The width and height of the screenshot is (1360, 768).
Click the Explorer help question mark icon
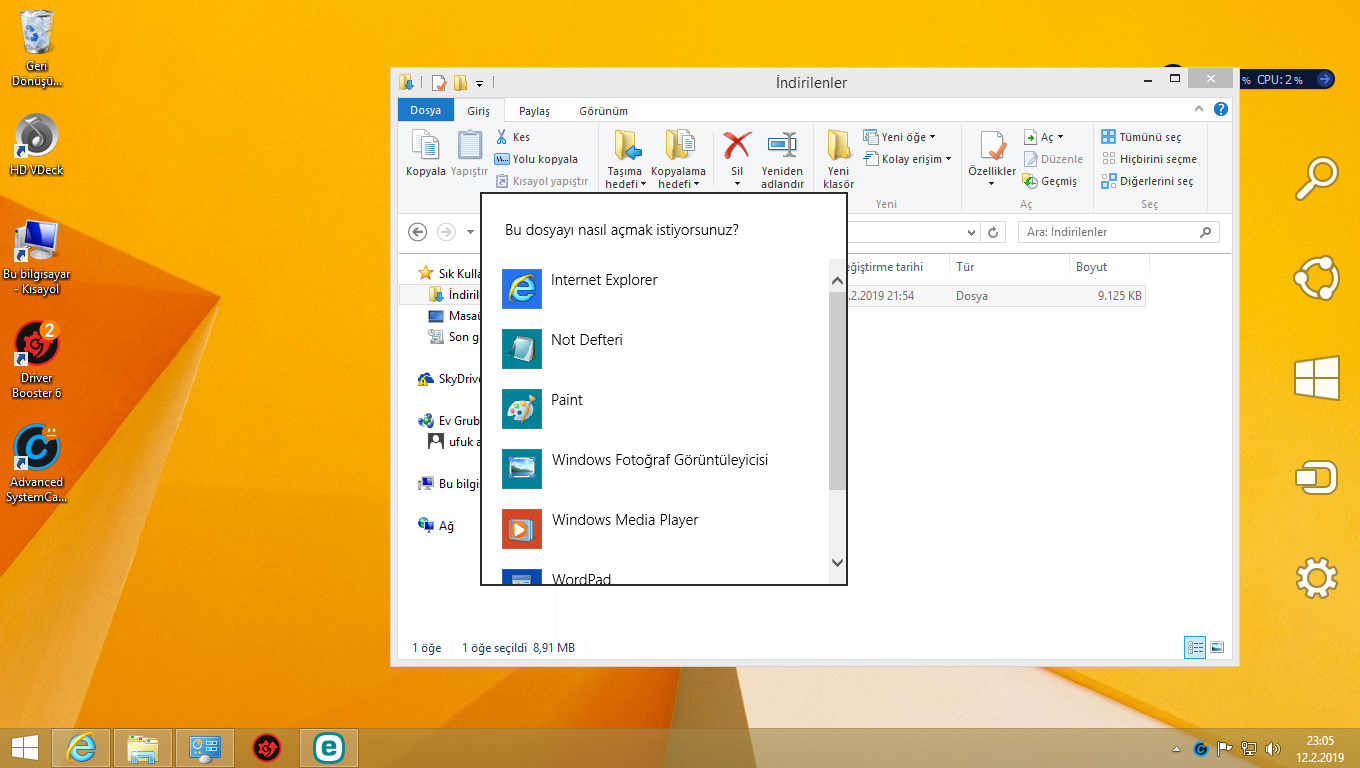pyautogui.click(x=1221, y=110)
